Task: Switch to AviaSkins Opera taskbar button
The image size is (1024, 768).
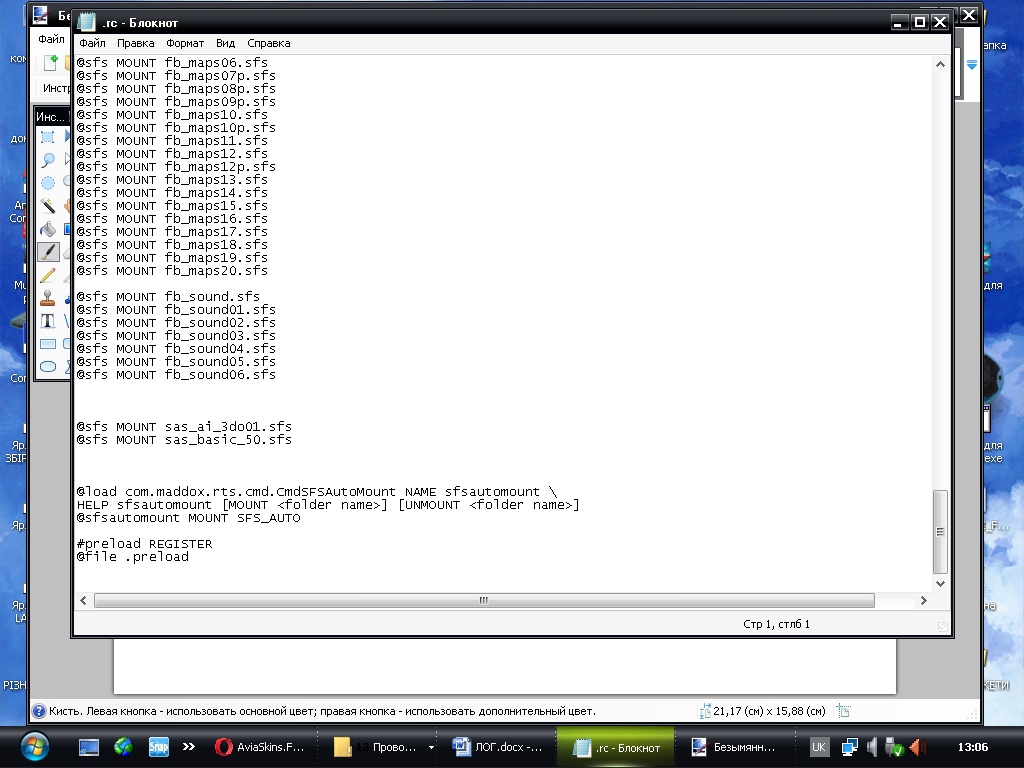Action: point(261,747)
